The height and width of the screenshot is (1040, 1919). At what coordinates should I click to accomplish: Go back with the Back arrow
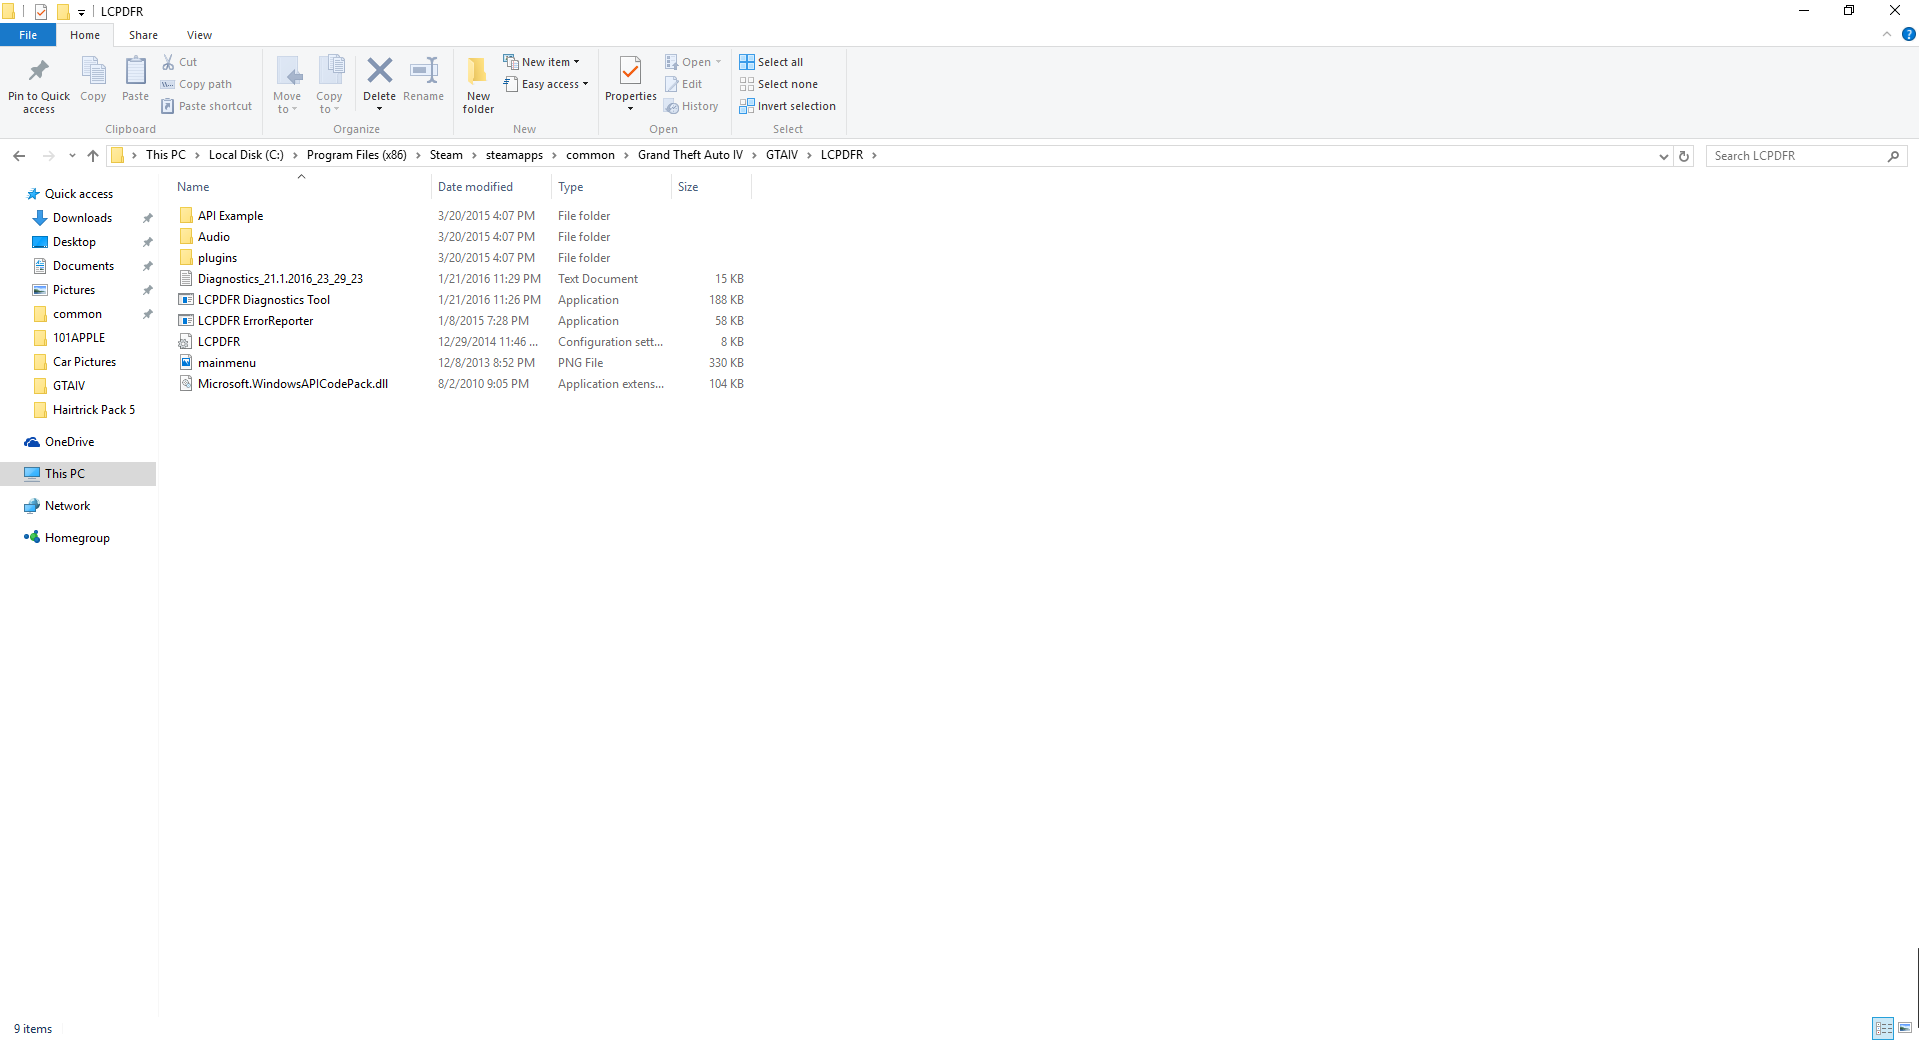point(19,155)
